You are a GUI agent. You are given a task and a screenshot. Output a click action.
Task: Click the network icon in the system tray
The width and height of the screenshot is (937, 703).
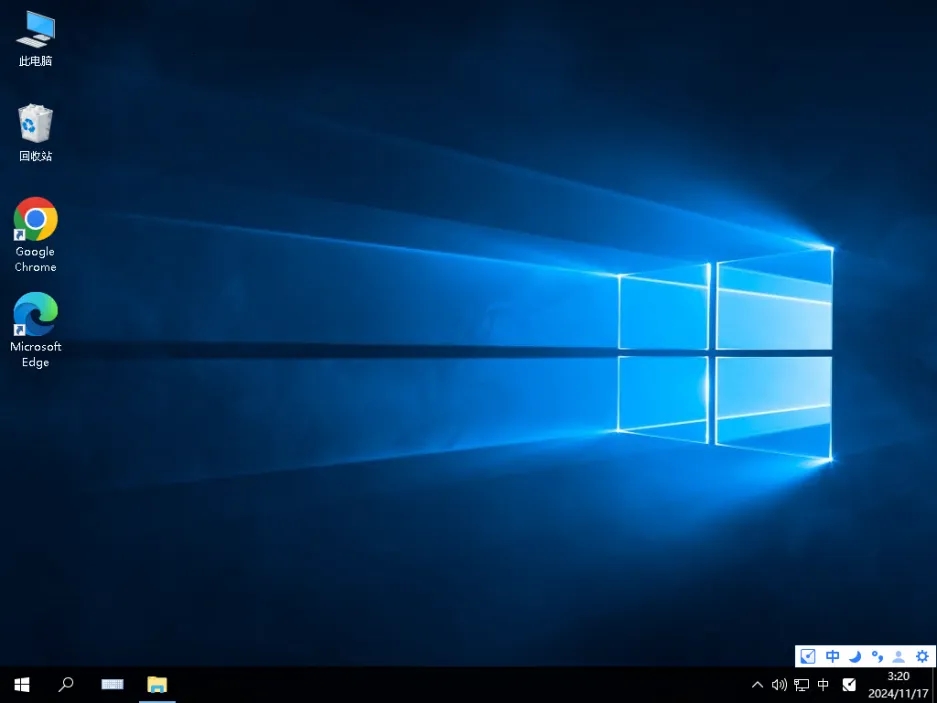click(801, 685)
